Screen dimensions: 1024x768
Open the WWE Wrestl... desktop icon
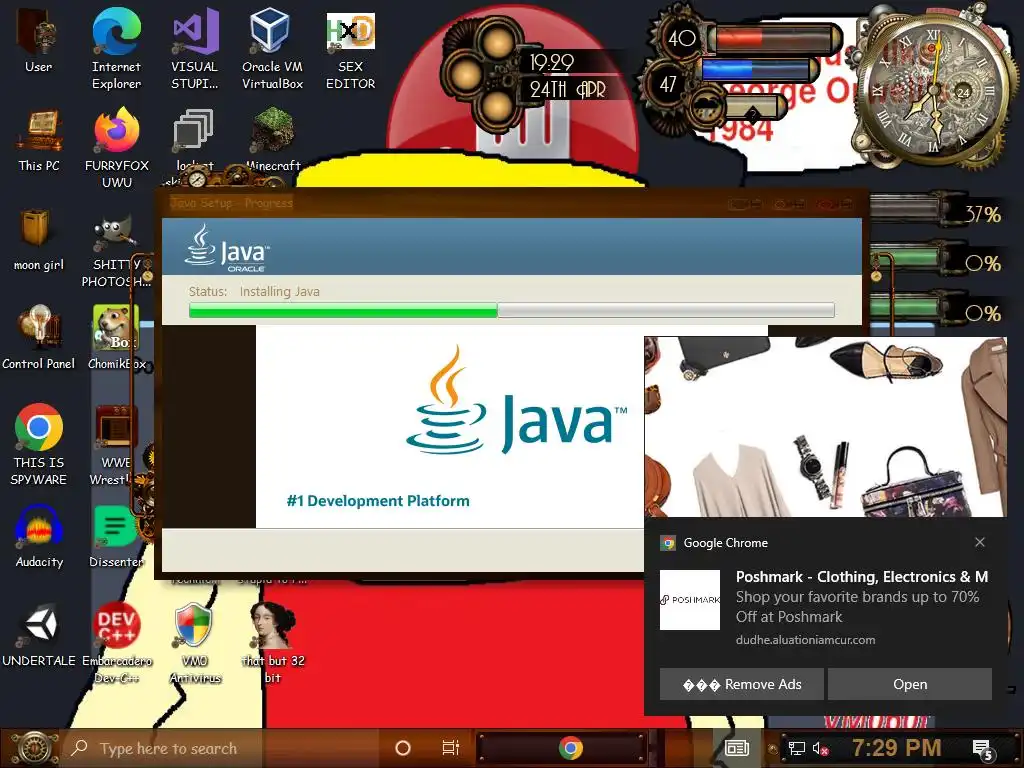pos(115,445)
